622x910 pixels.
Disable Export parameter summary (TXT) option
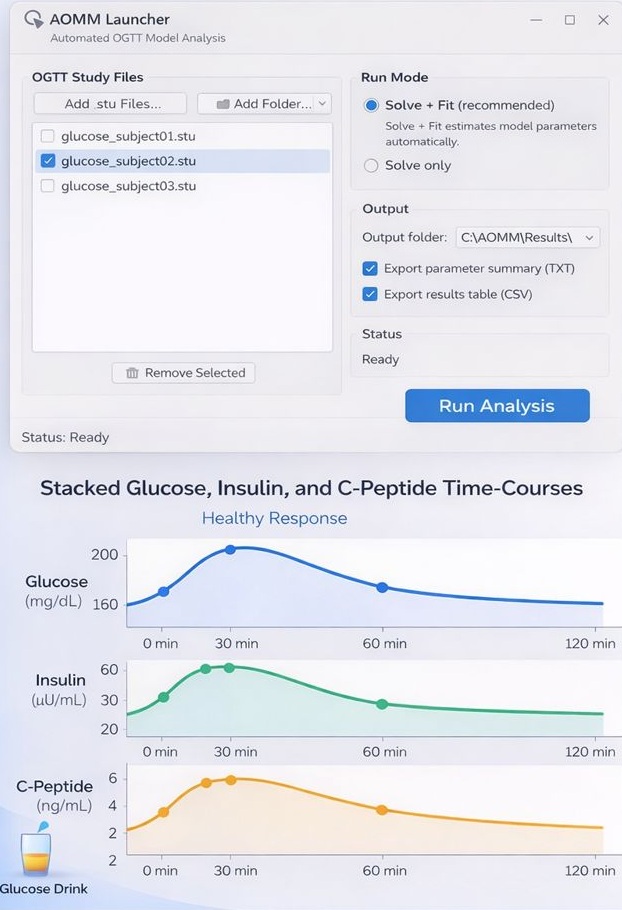[x=371, y=269]
